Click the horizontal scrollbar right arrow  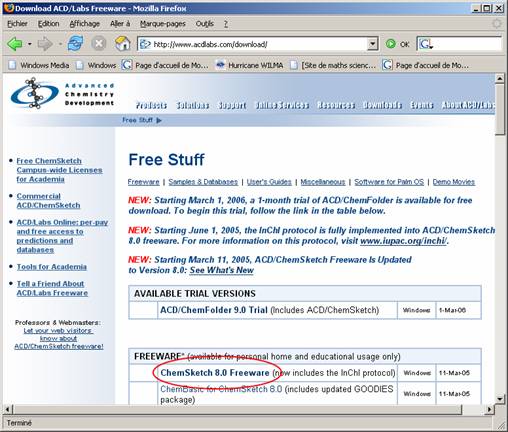point(489,409)
